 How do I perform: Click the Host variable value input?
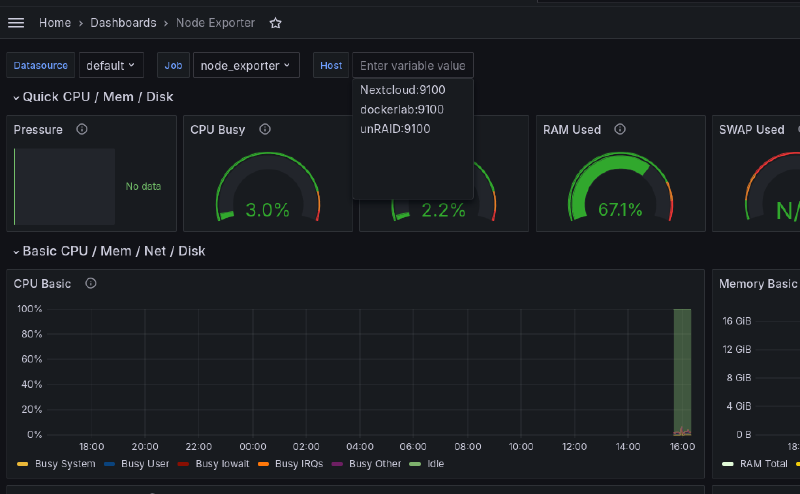click(x=412, y=65)
